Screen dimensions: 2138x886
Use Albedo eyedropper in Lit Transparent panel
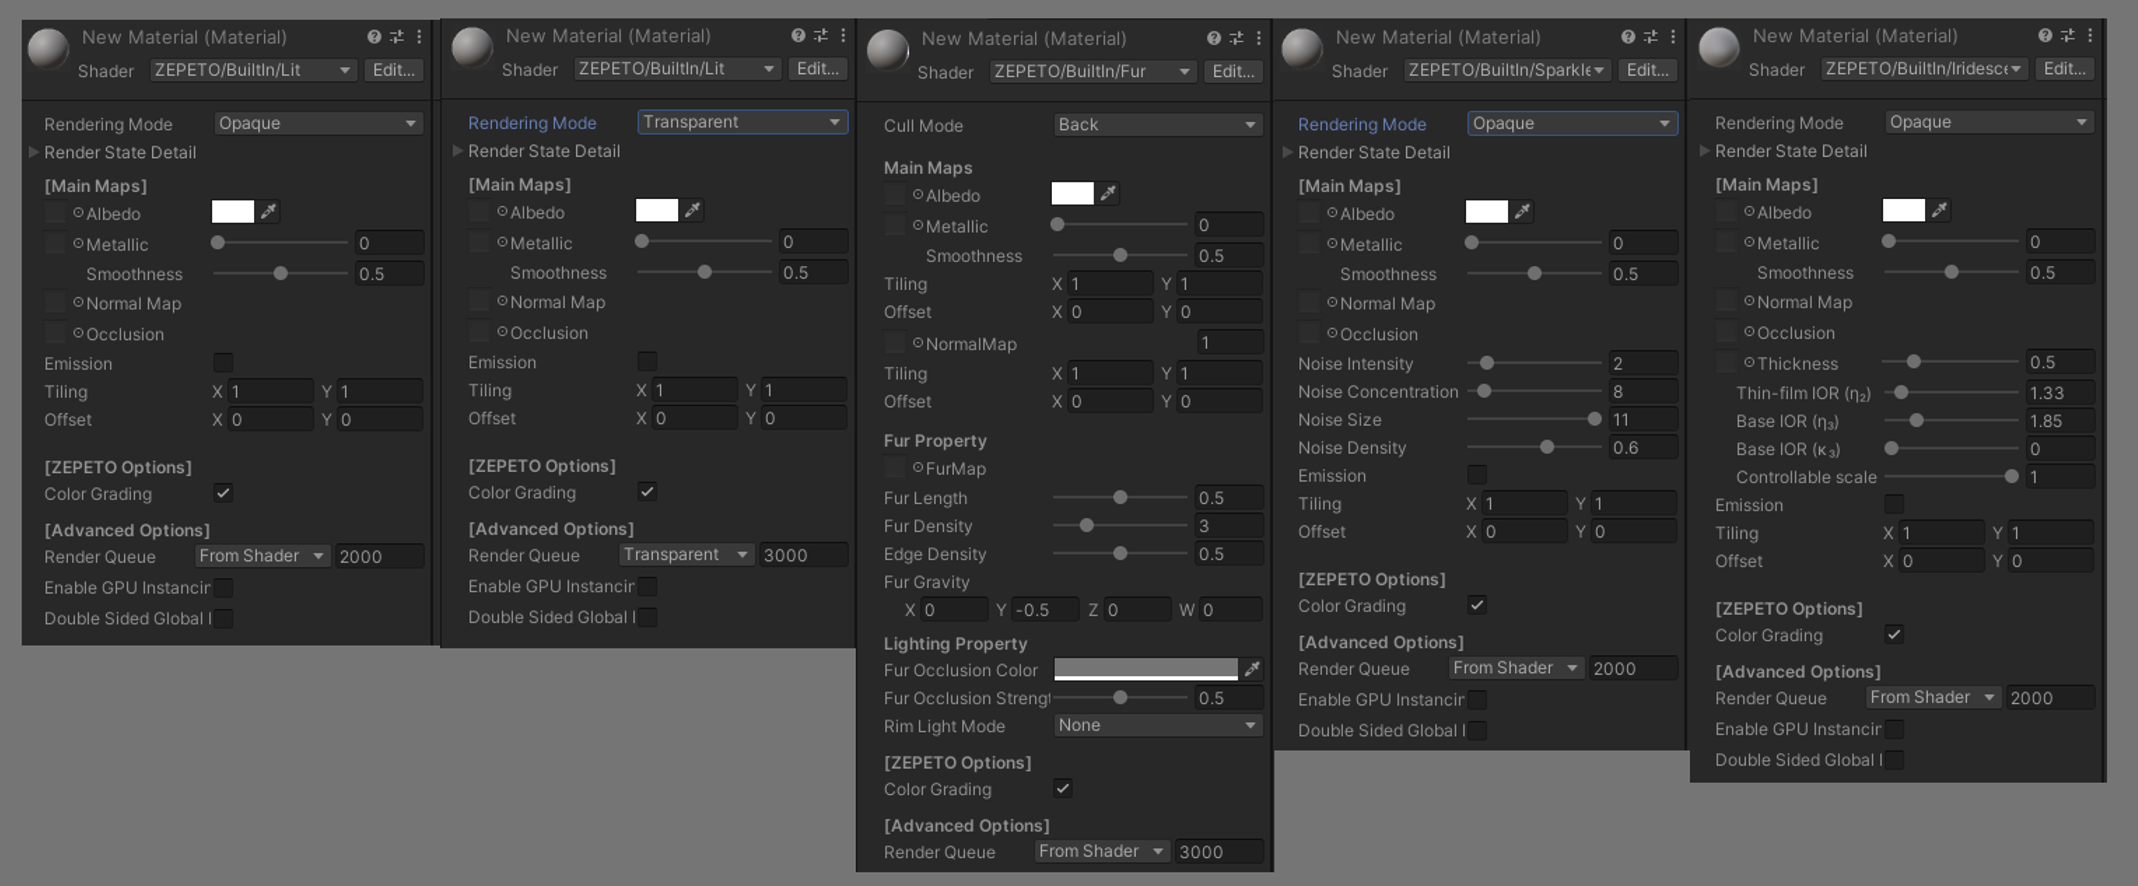693,210
